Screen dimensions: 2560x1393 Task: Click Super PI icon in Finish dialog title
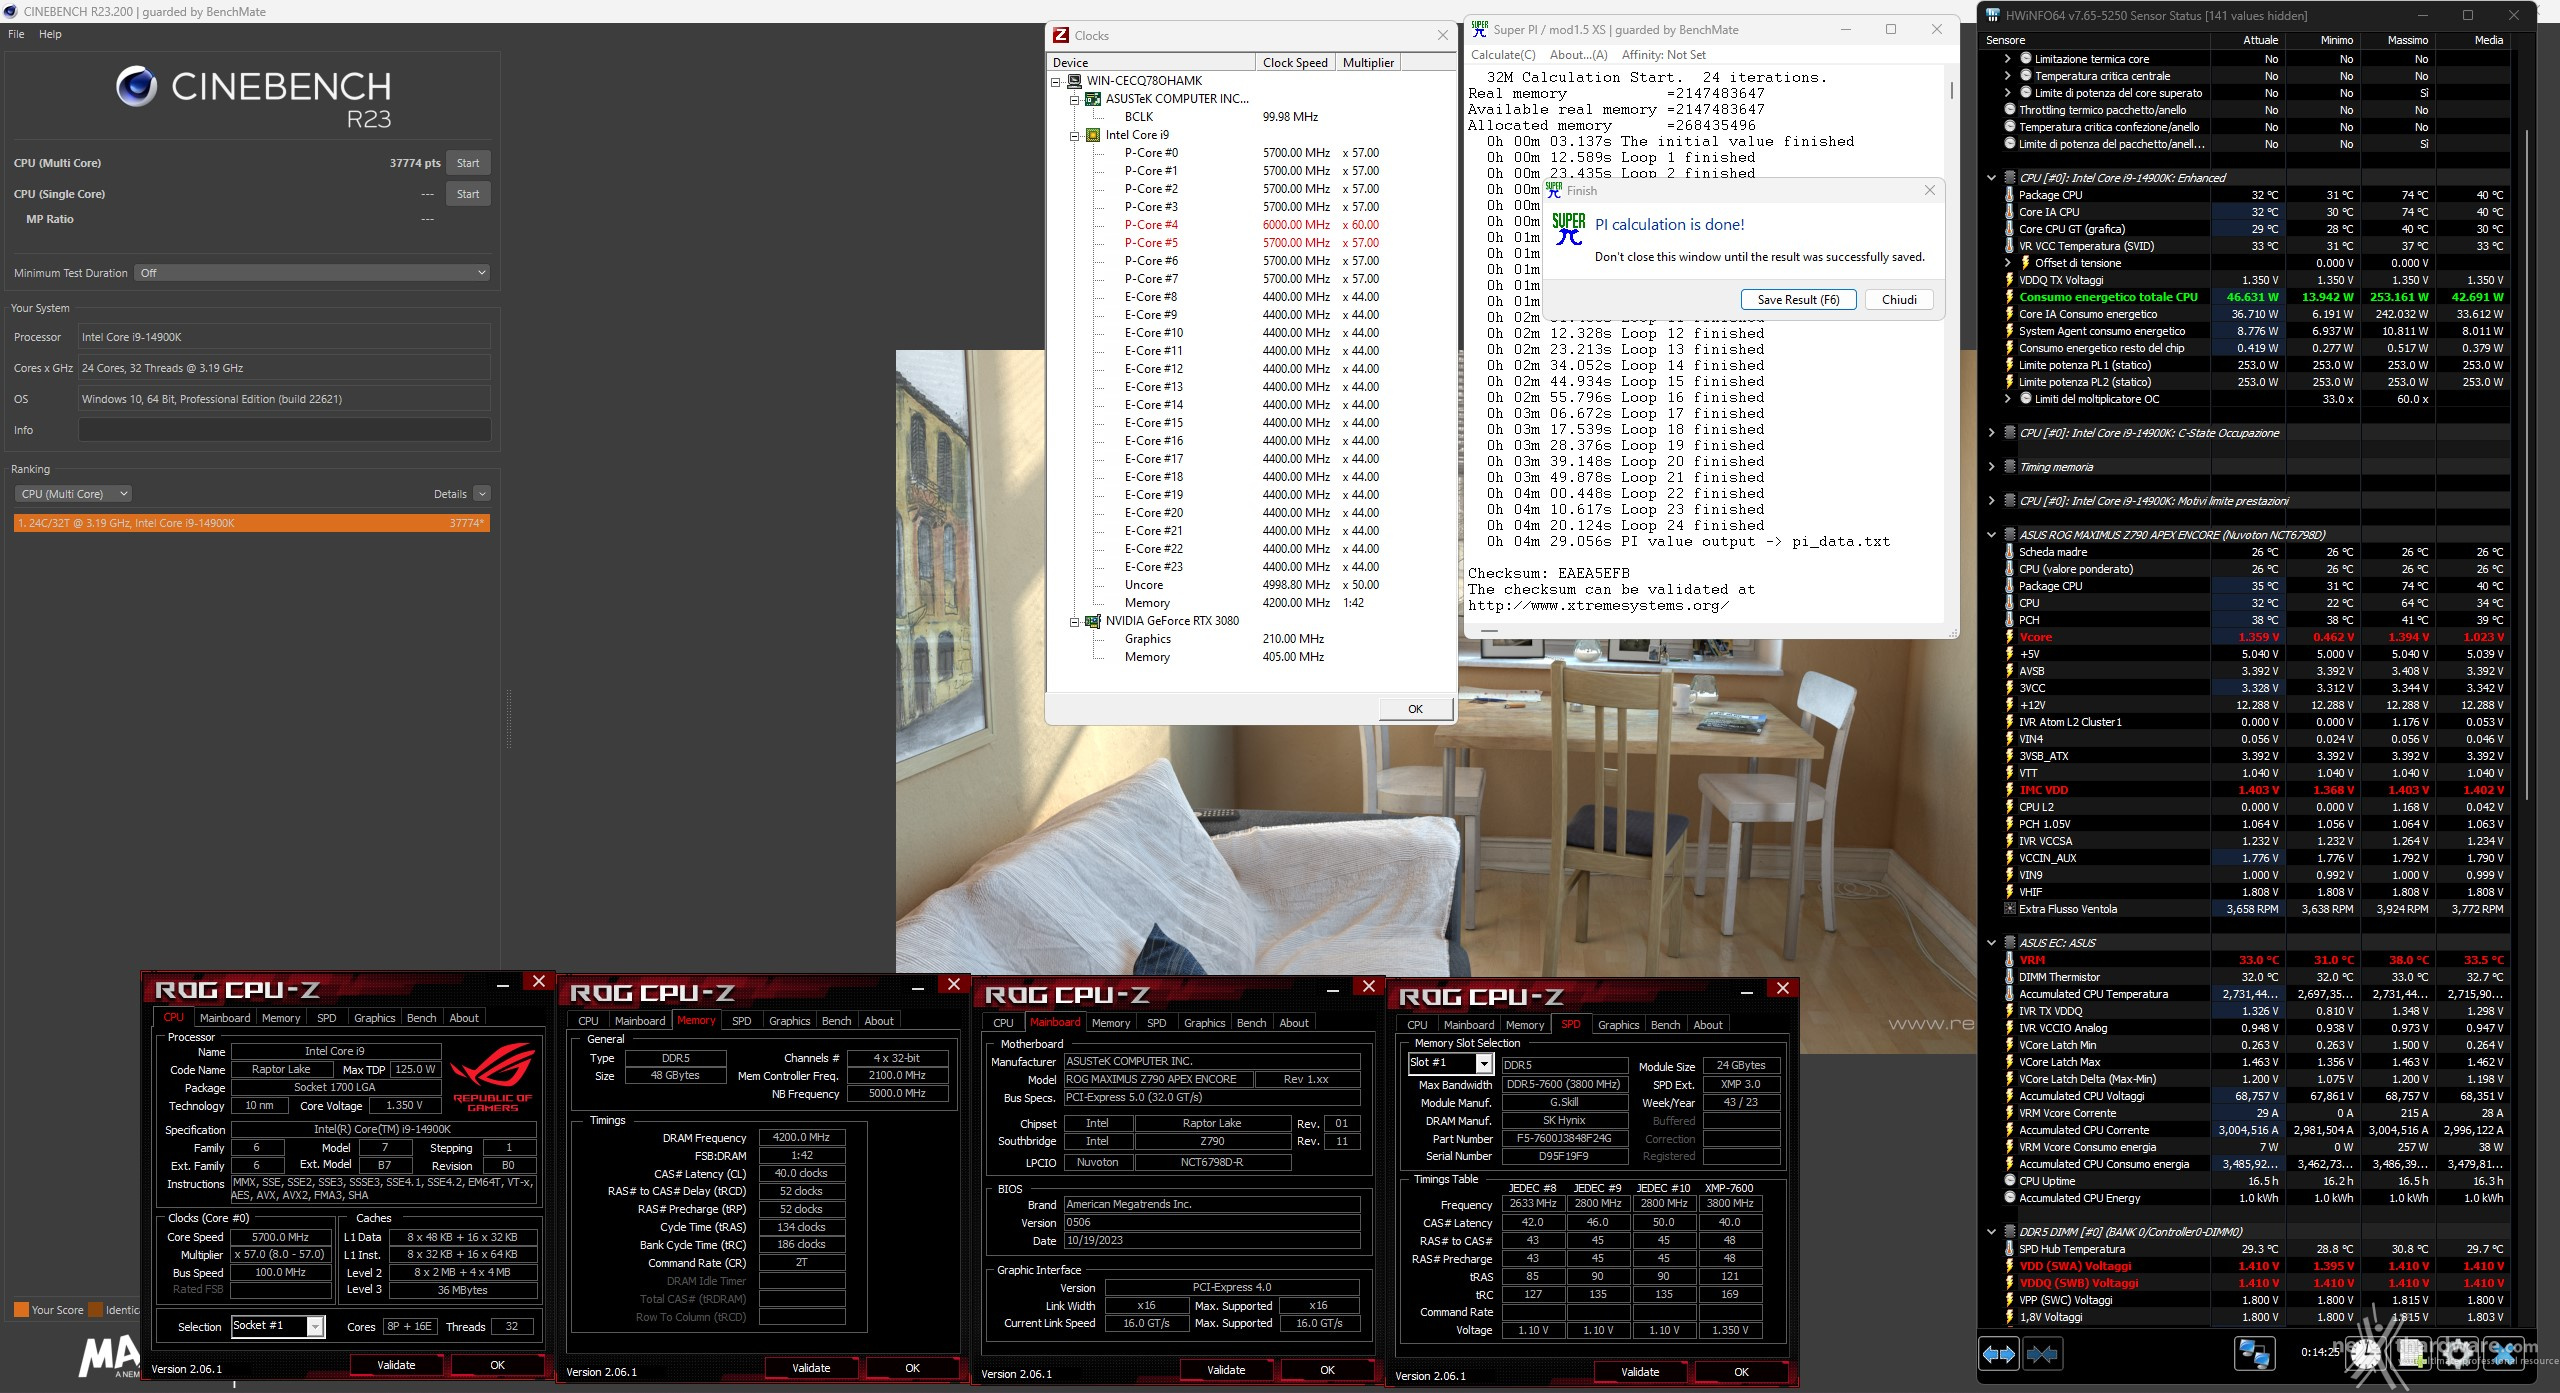tap(1554, 190)
